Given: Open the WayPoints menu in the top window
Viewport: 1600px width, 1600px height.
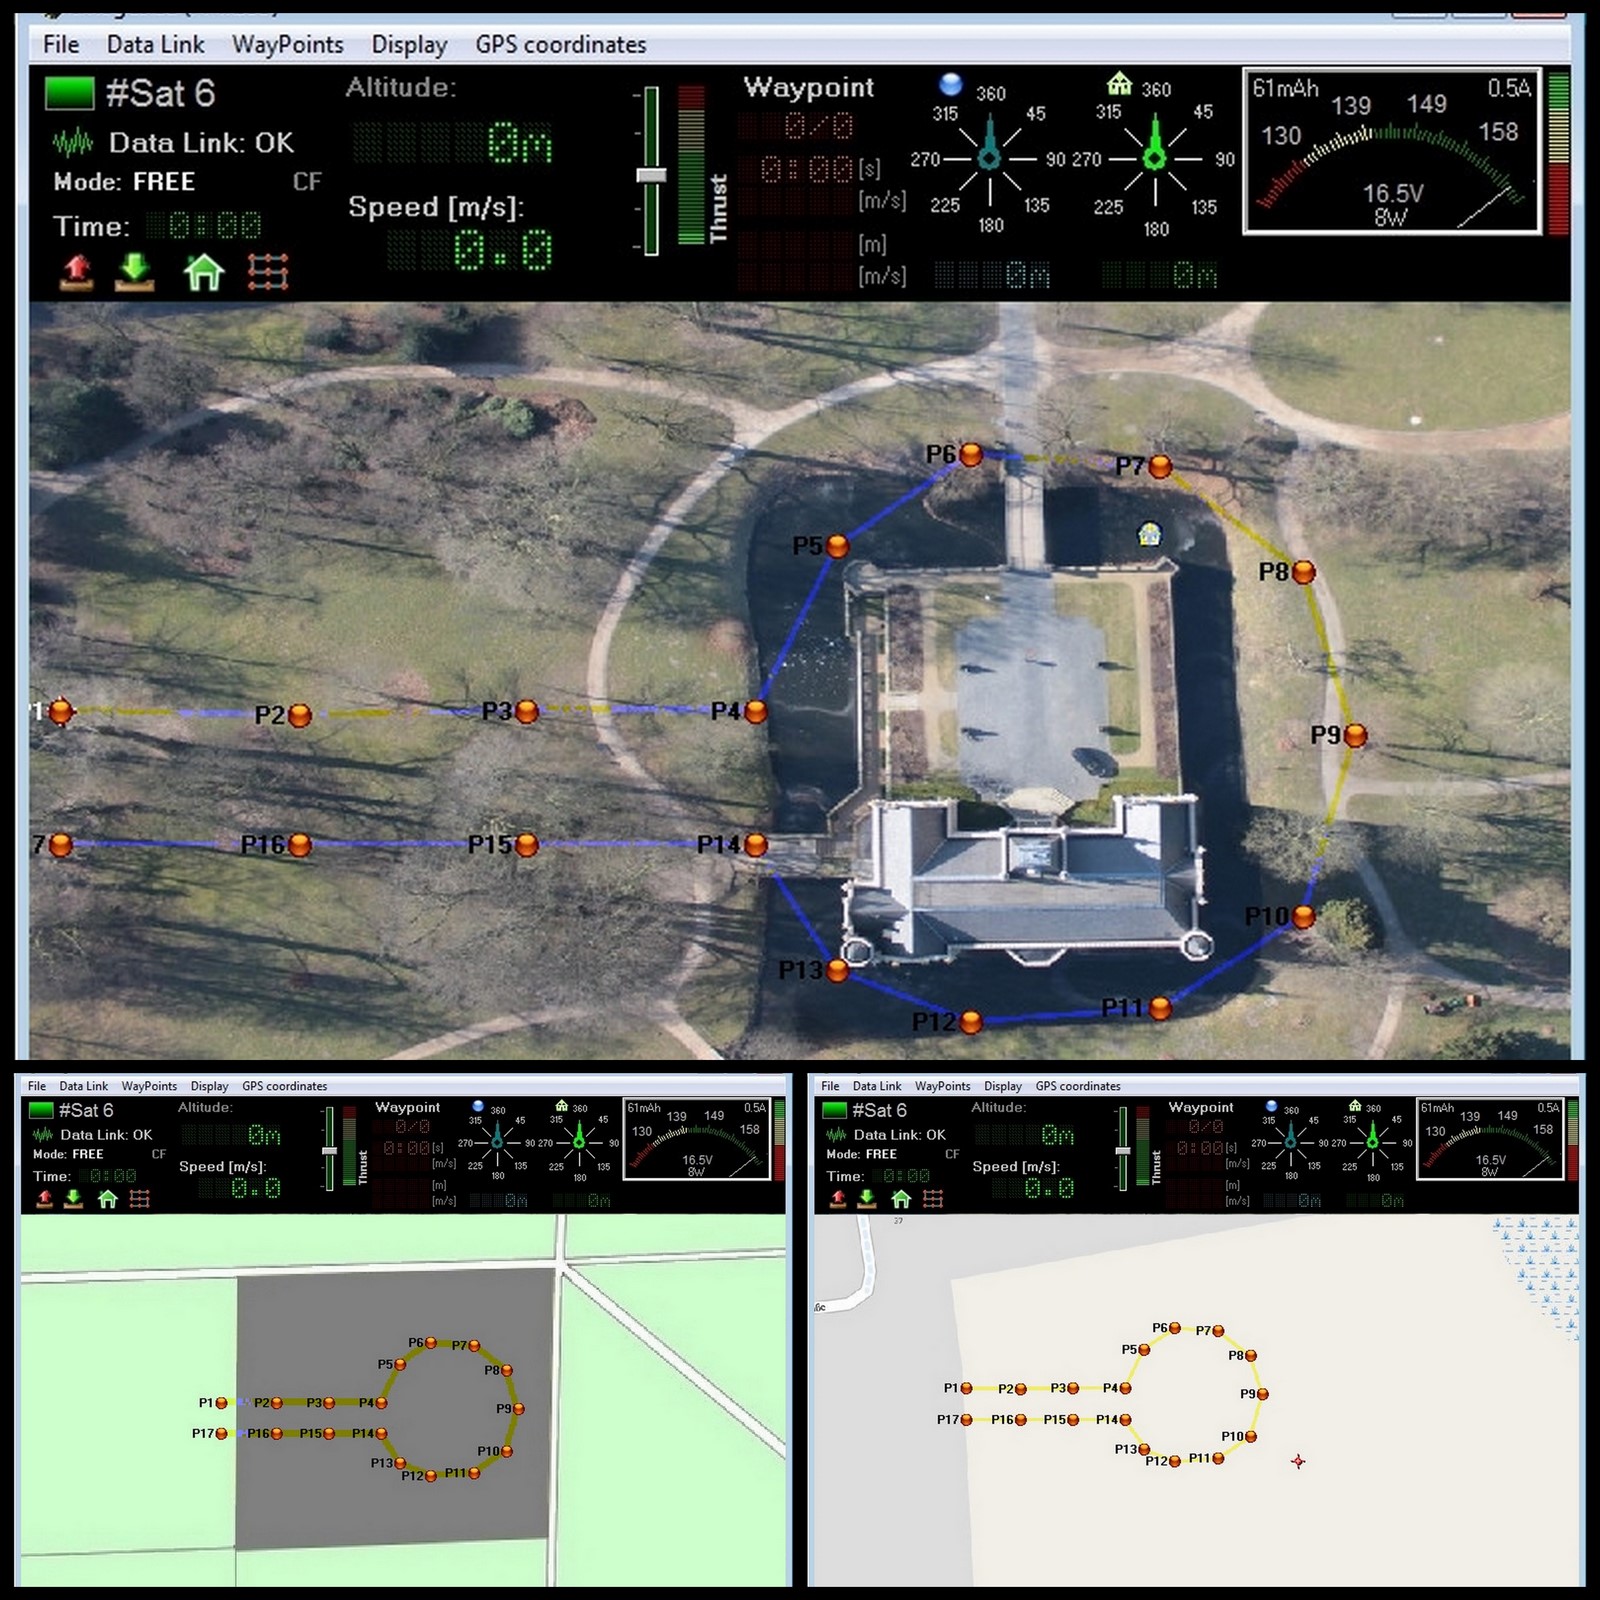Looking at the screenshot, I should coord(287,45).
